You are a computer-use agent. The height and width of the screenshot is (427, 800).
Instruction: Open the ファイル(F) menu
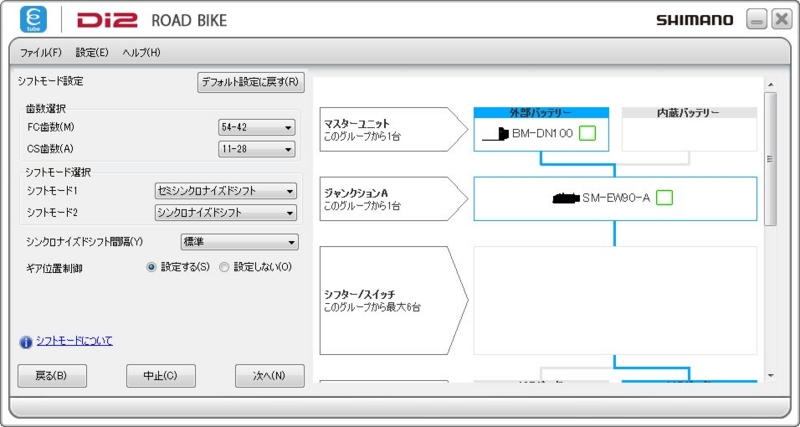tap(41, 53)
